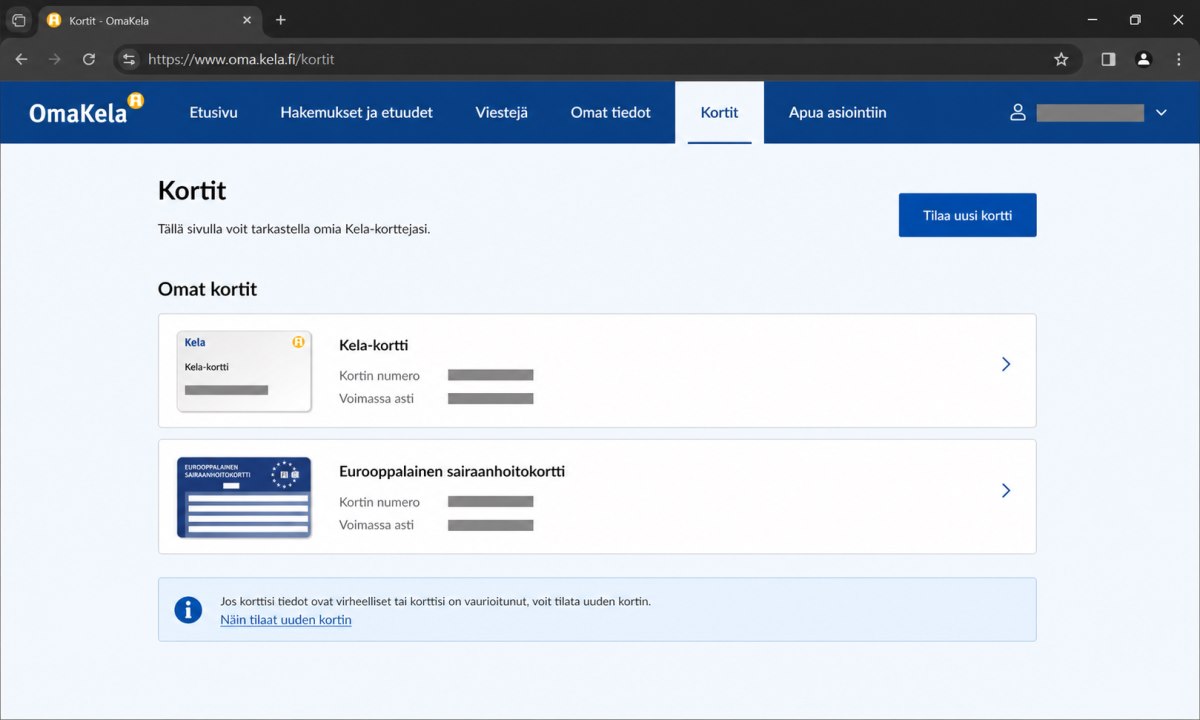Open the browser profile icon
The image size is (1200, 720).
[1143, 59]
